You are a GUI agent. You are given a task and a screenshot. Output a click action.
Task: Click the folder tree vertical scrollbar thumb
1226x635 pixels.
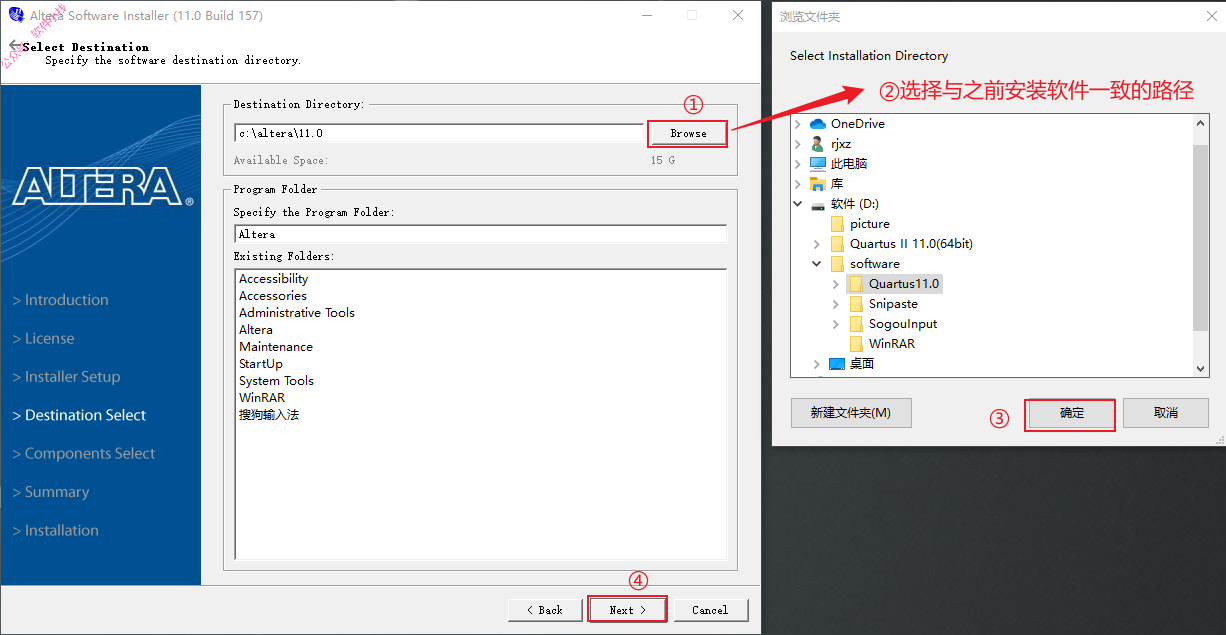[1201, 237]
